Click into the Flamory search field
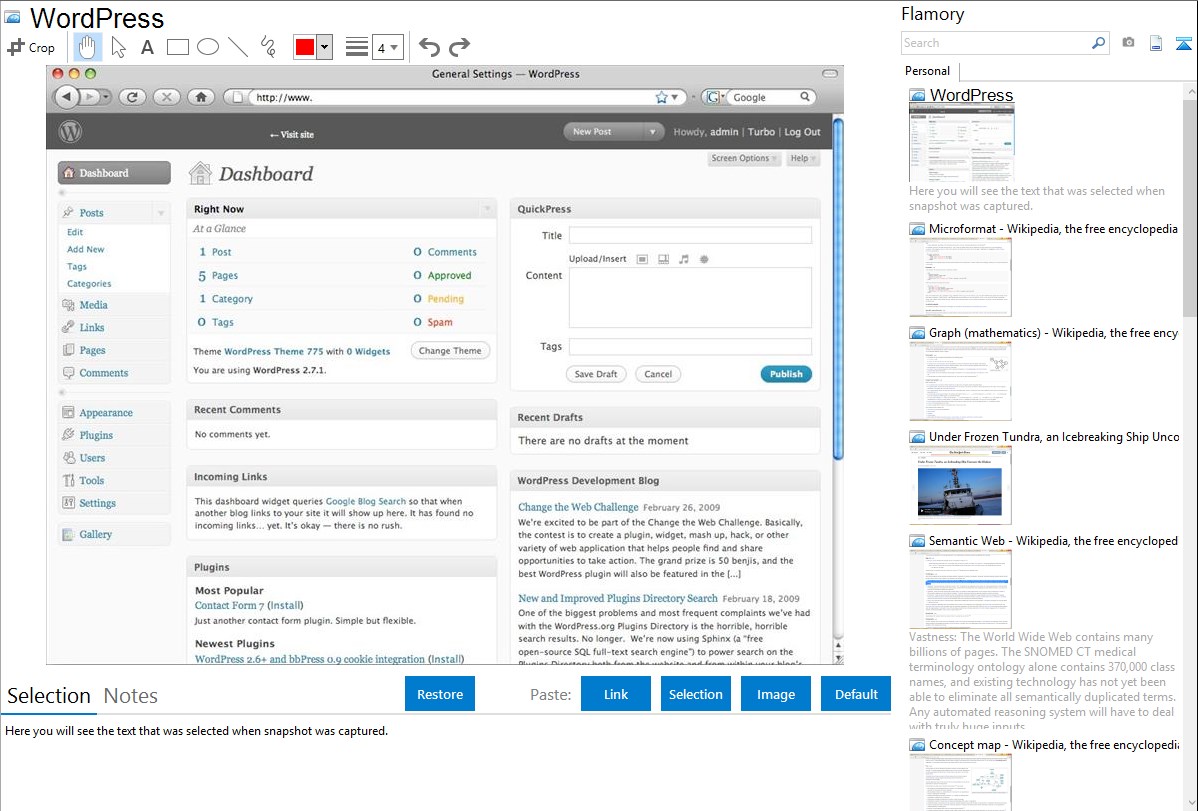Viewport: 1198px width, 811px height. coord(996,43)
